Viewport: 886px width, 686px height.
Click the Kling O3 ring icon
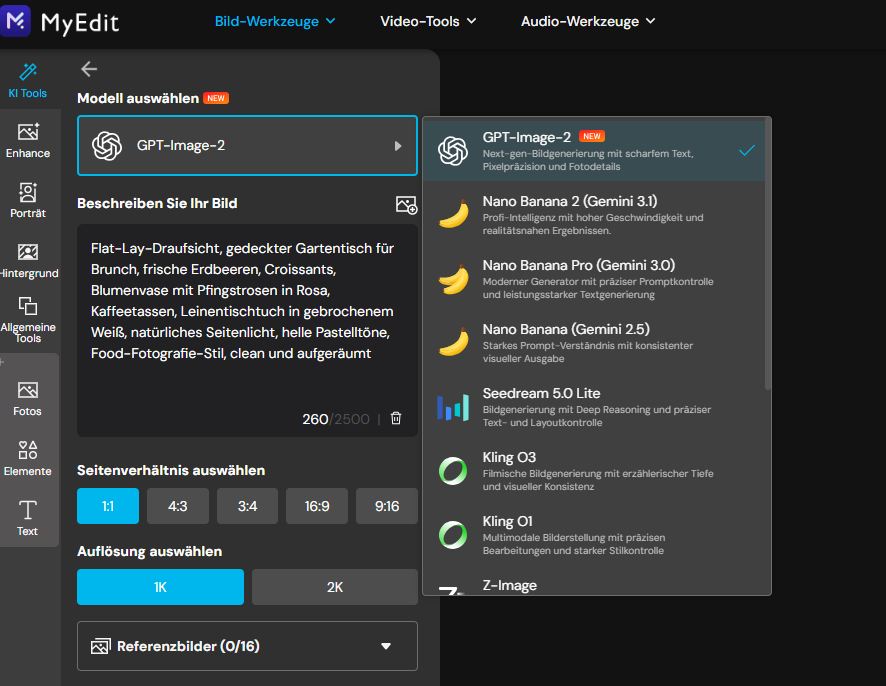453,471
